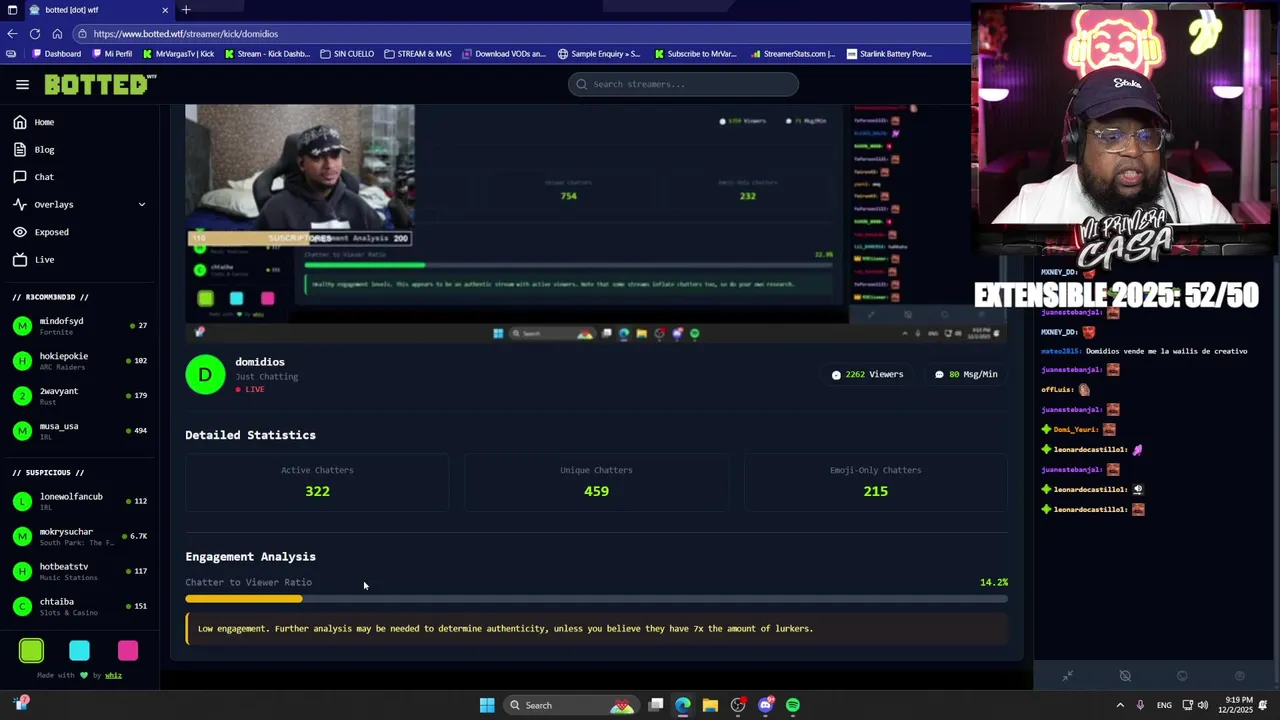Click the Chat bubble icon in sidebar

point(20,177)
